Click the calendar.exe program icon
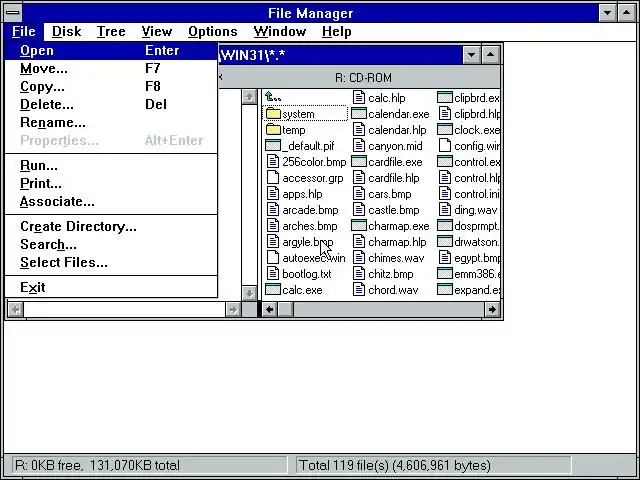640x480 pixels. coord(359,113)
